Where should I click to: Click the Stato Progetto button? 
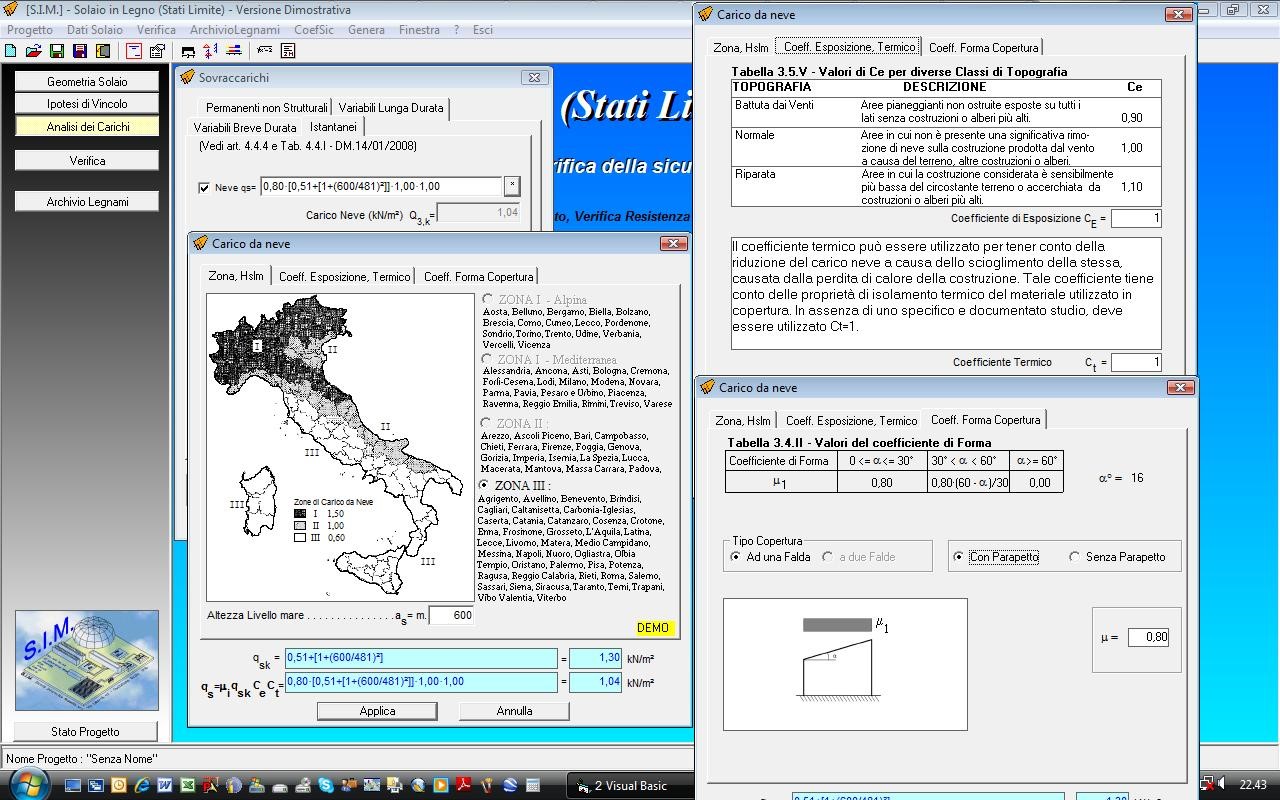(85, 732)
